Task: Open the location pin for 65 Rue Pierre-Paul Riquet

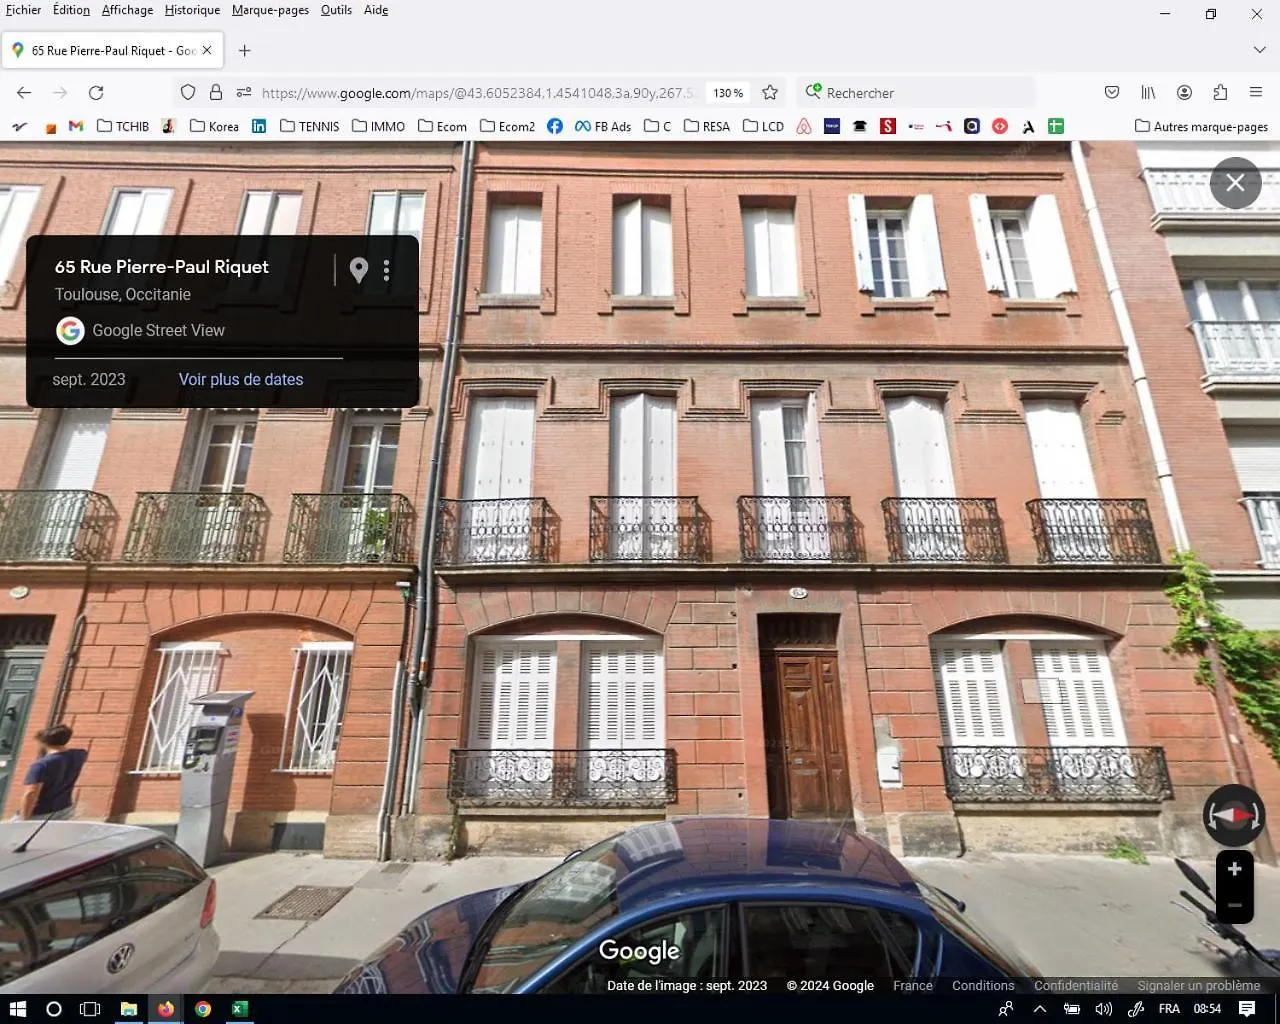Action: (359, 270)
